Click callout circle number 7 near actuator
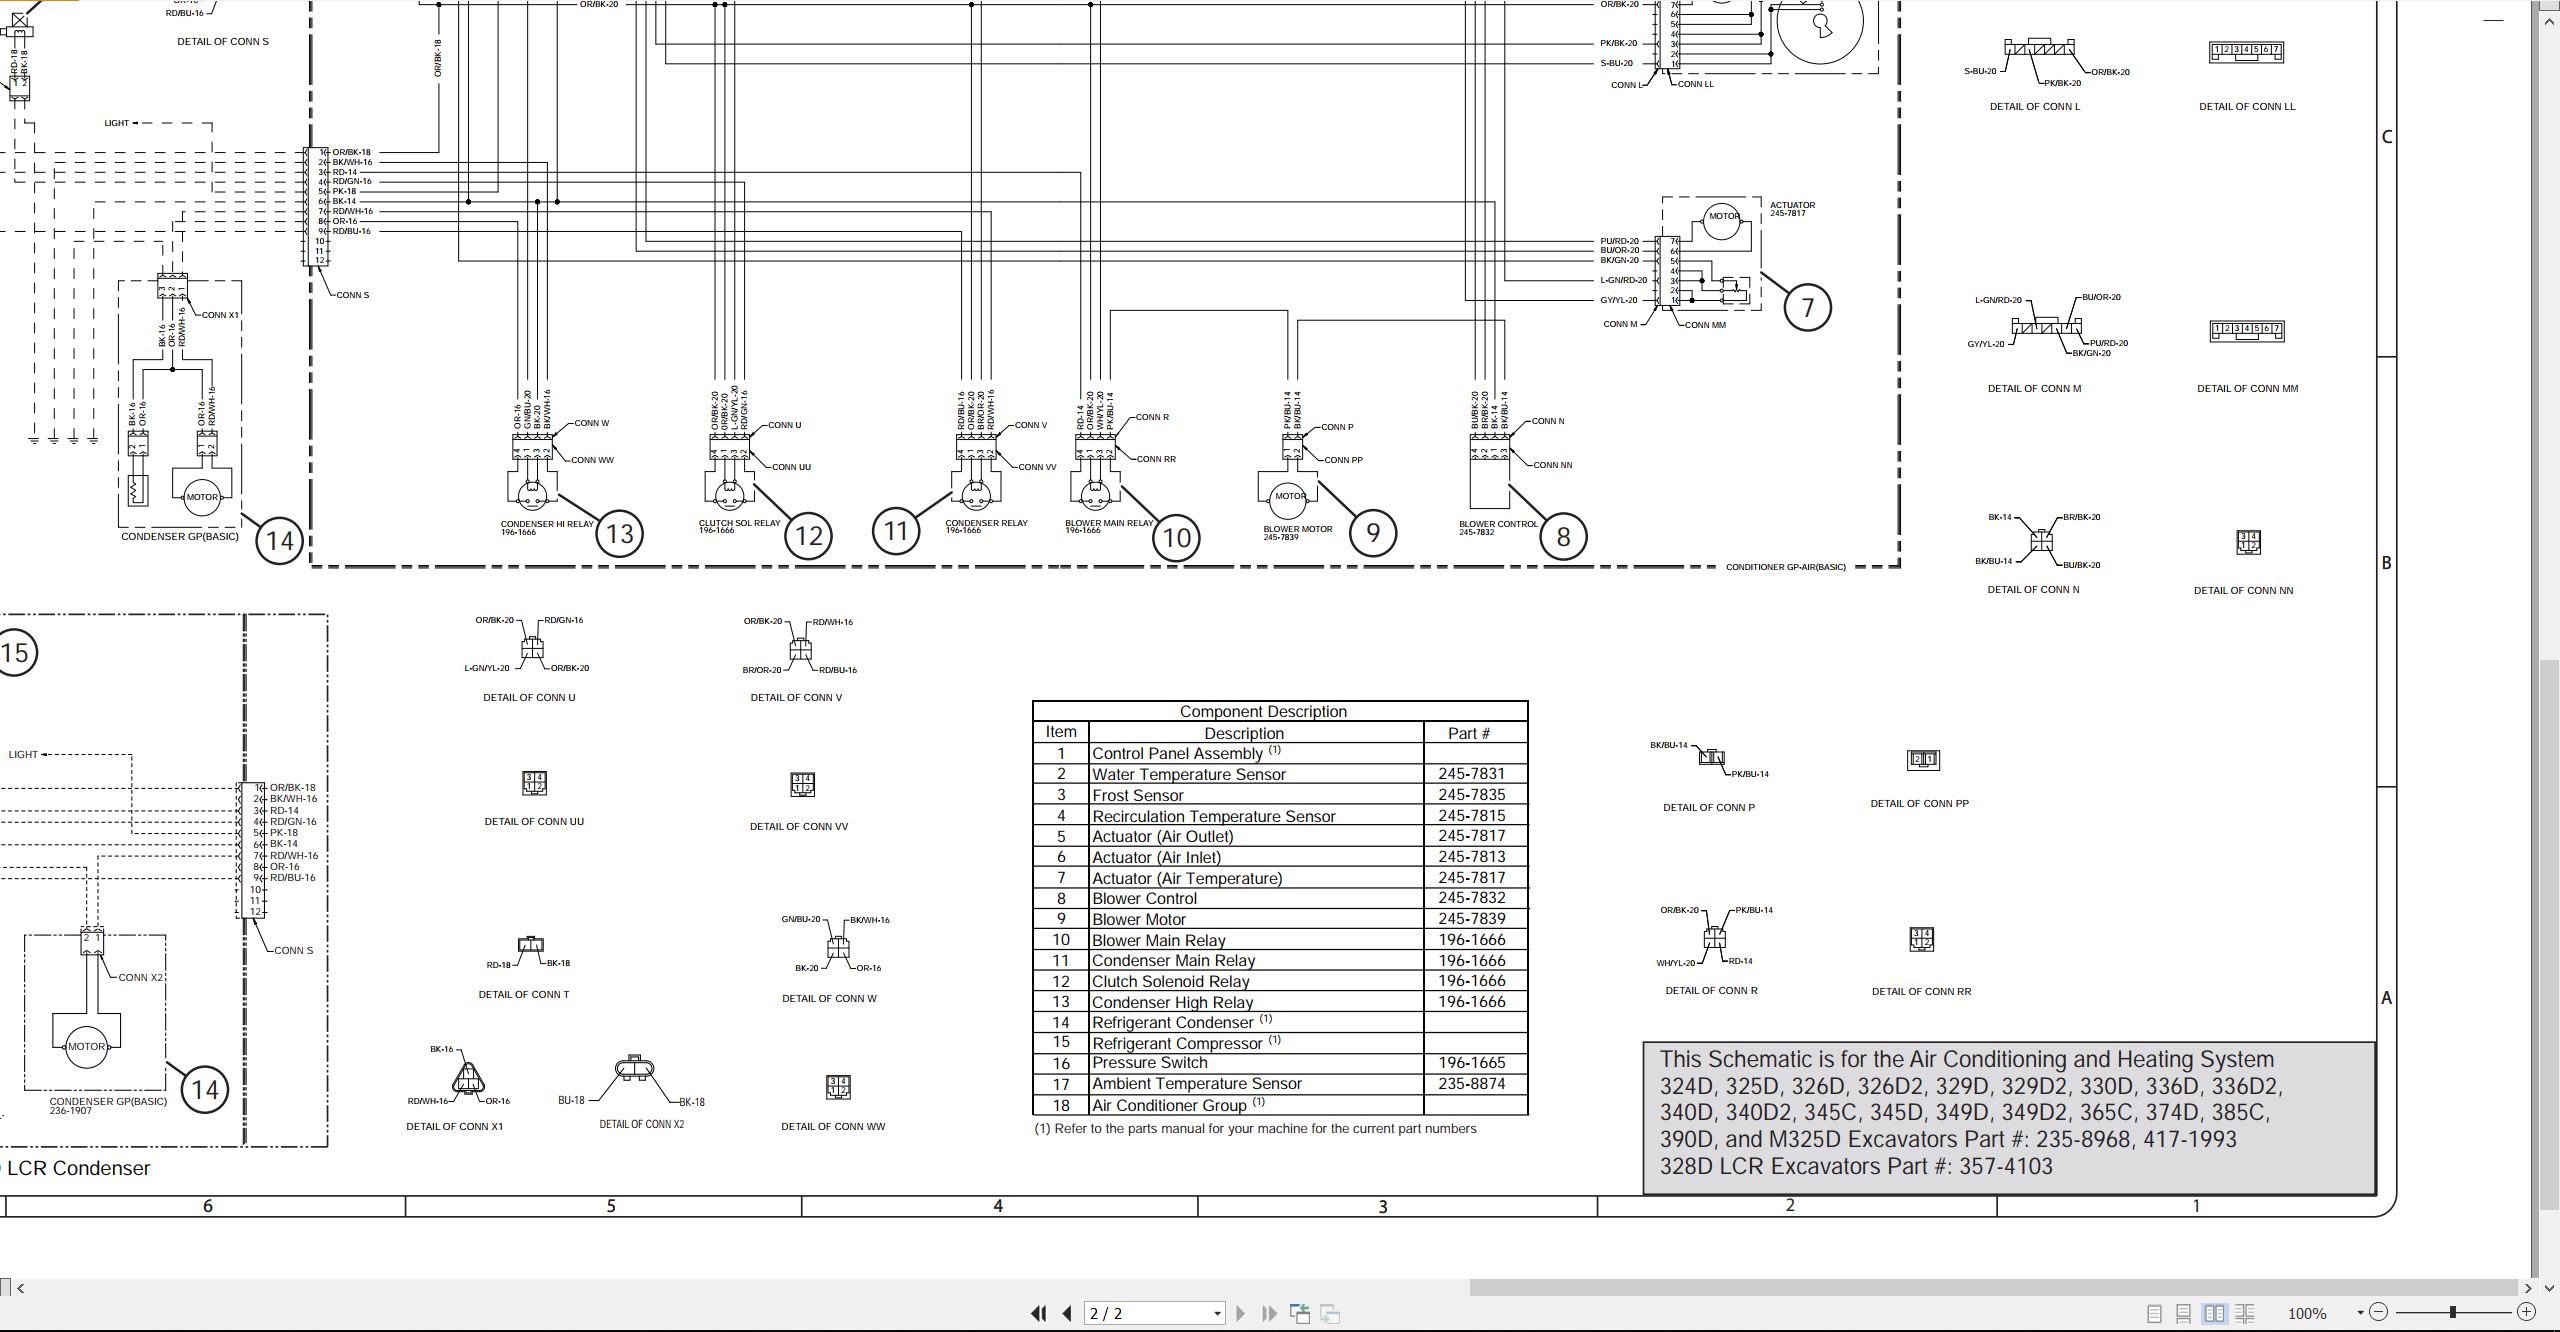Screen dimensions: 2560x1332 [x=1807, y=307]
